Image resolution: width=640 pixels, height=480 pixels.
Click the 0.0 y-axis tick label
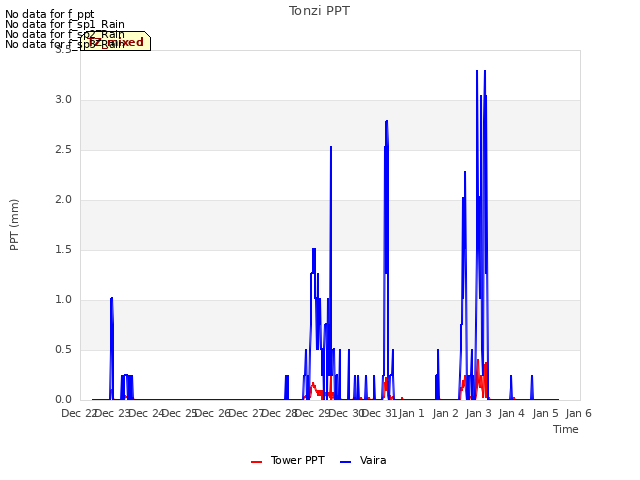64,400
